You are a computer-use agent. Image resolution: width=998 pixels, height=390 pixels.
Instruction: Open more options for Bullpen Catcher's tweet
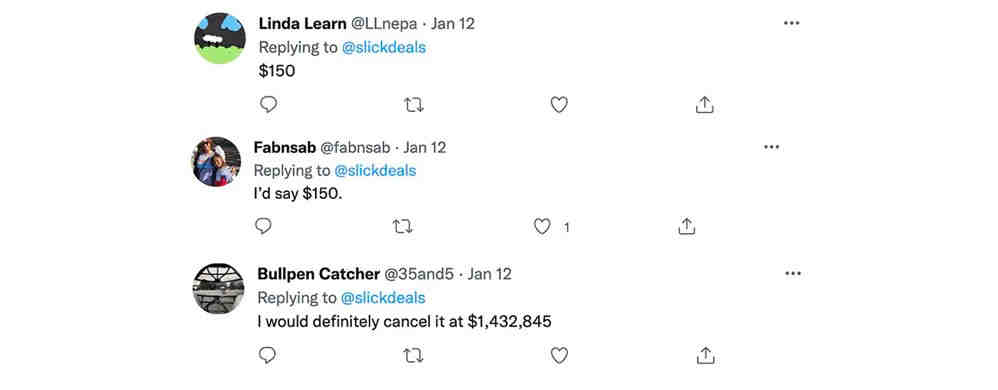point(792,274)
